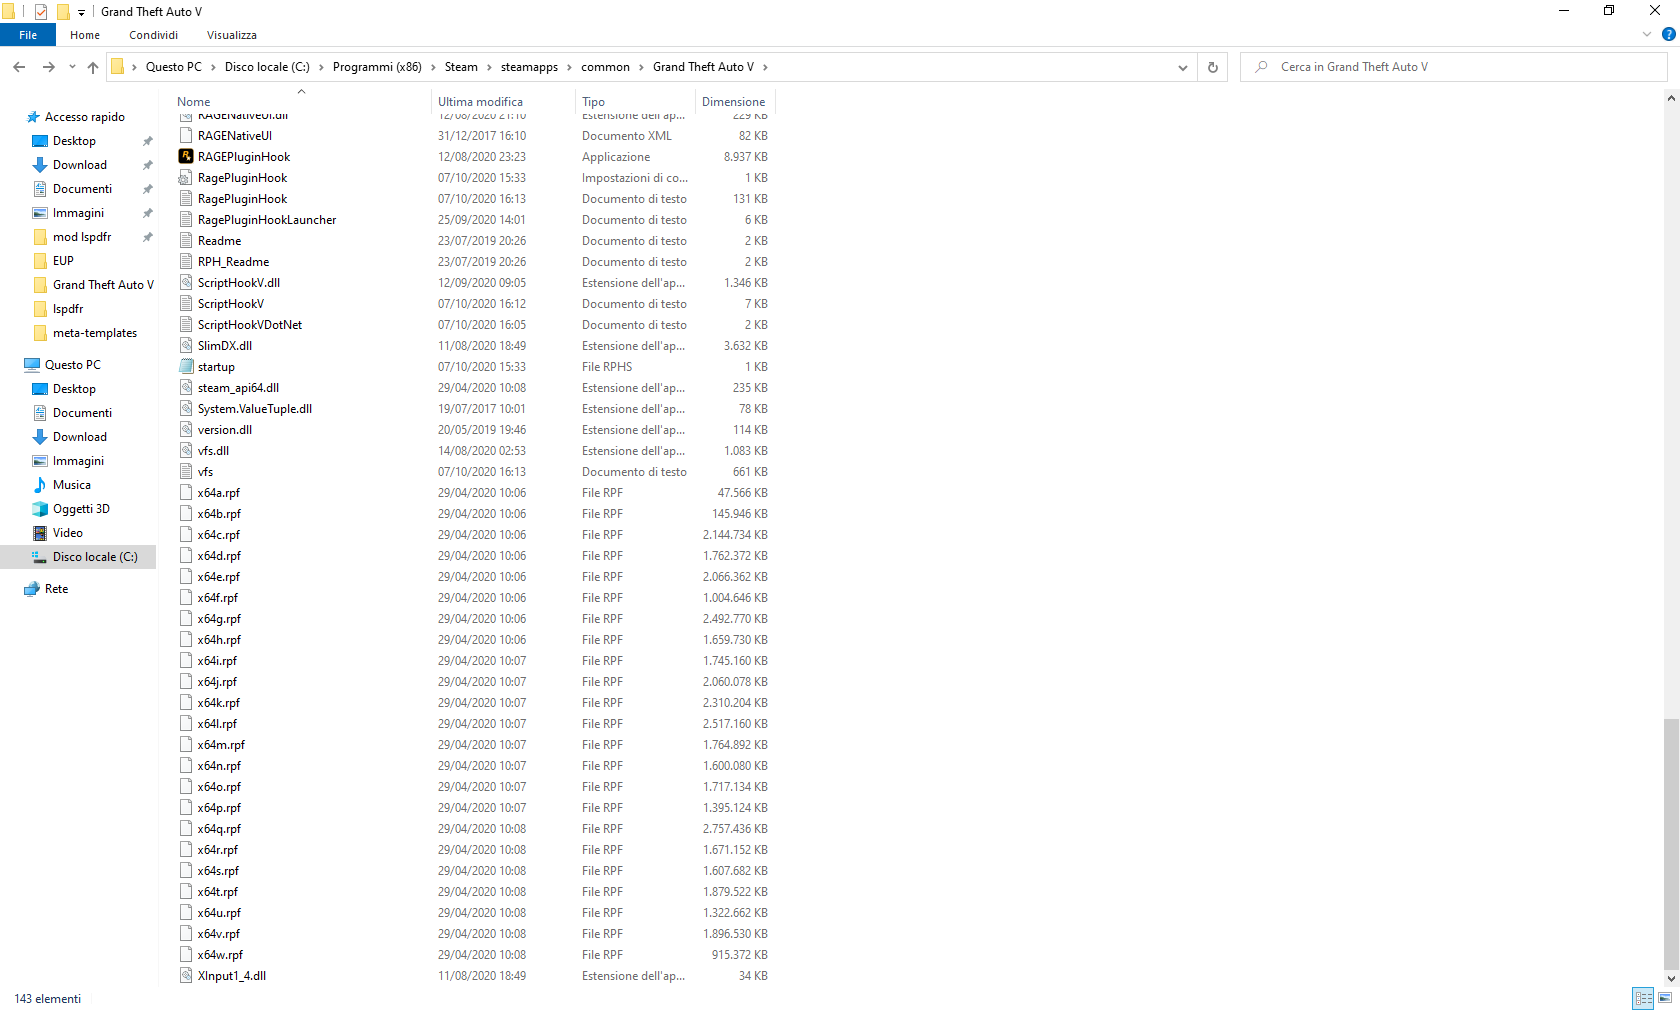Click the vfs.dll file icon
The height and width of the screenshot is (1010, 1680).
coord(186,450)
